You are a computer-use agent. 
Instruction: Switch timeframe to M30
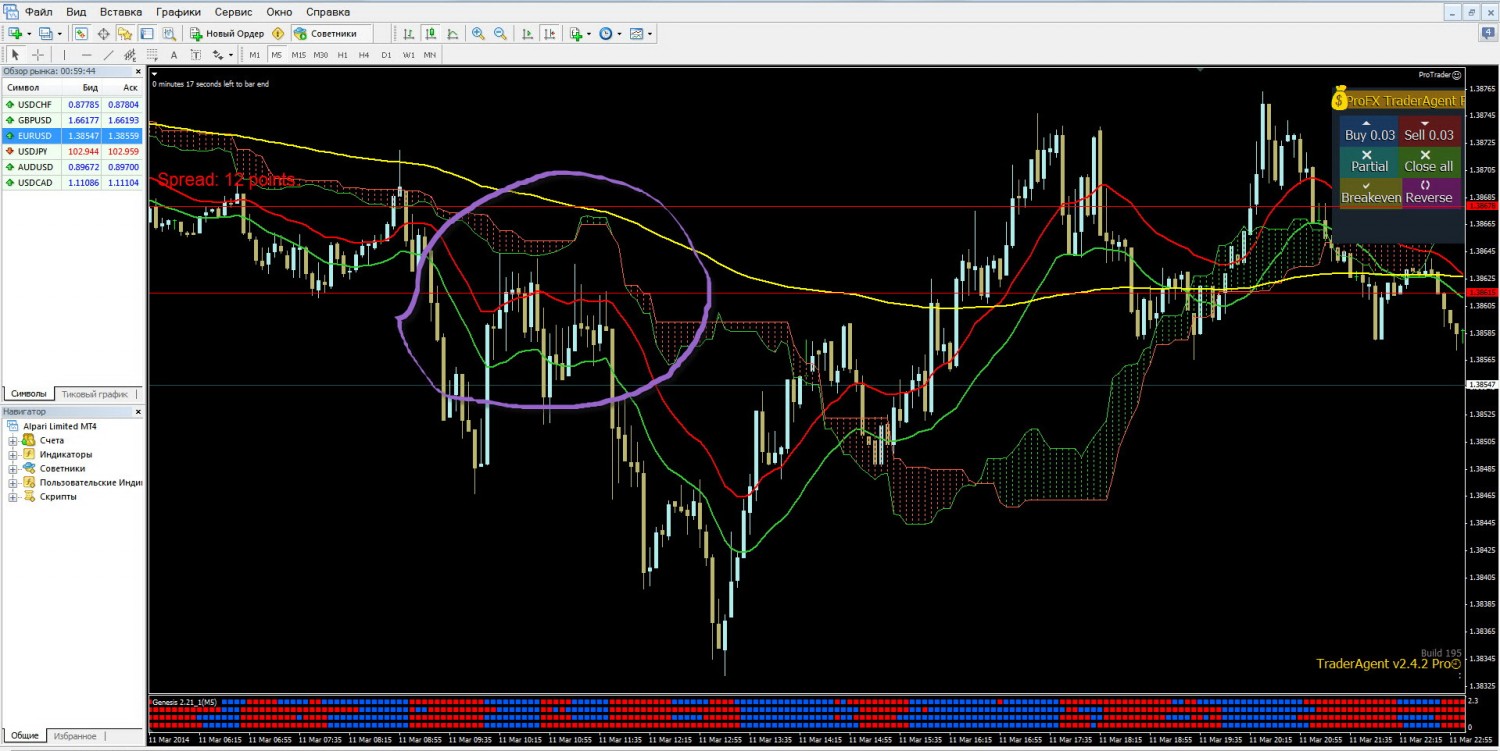click(320, 54)
